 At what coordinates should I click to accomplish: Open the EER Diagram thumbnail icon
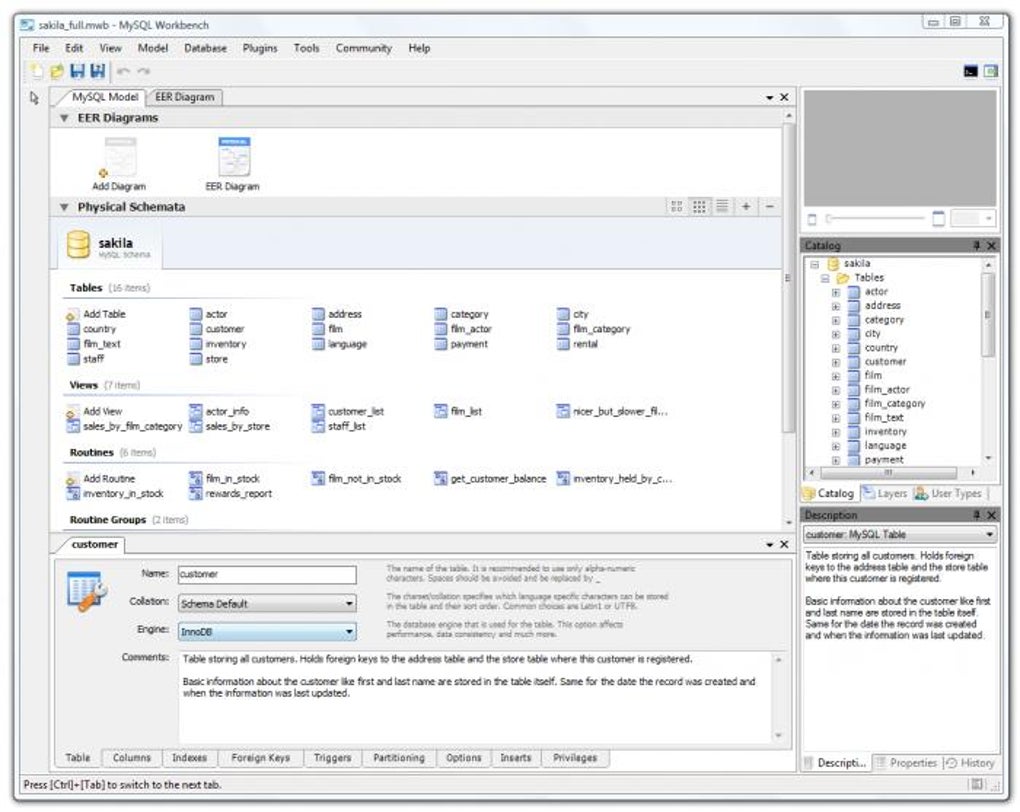coord(233,158)
